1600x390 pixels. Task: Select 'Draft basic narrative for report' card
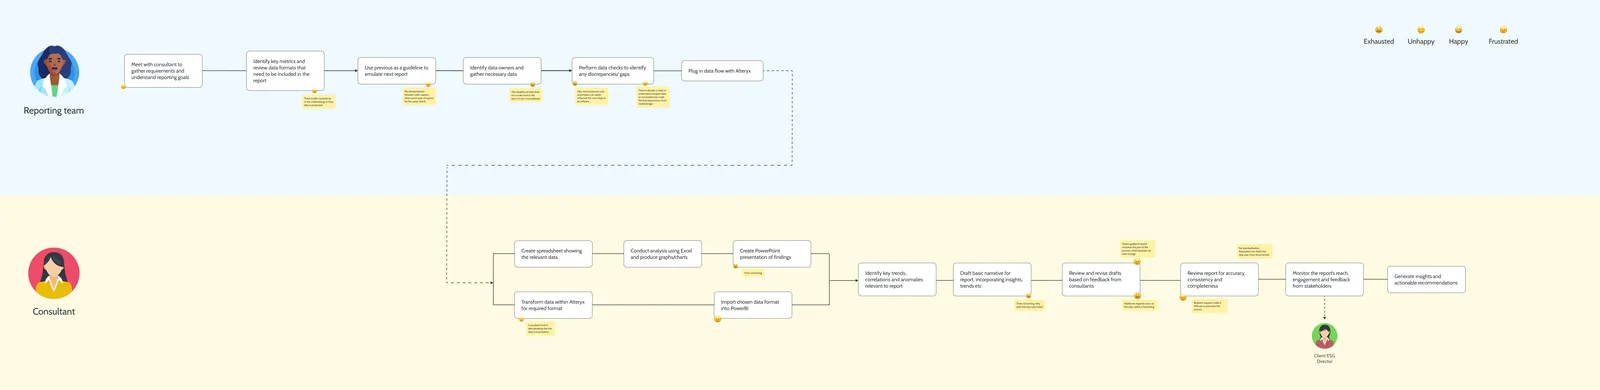[992, 280]
